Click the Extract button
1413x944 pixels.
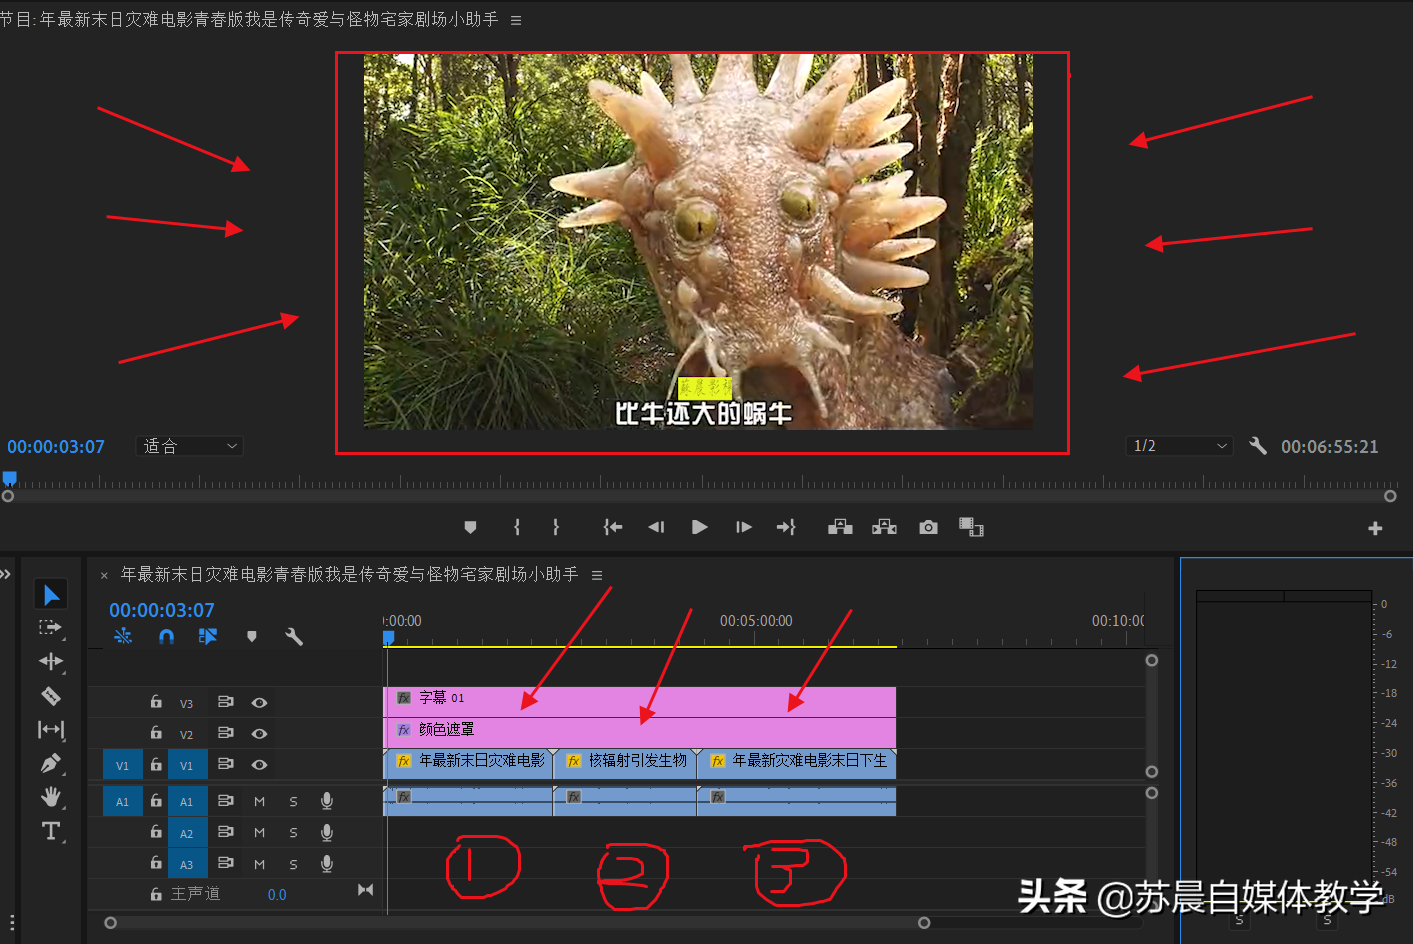(x=884, y=527)
